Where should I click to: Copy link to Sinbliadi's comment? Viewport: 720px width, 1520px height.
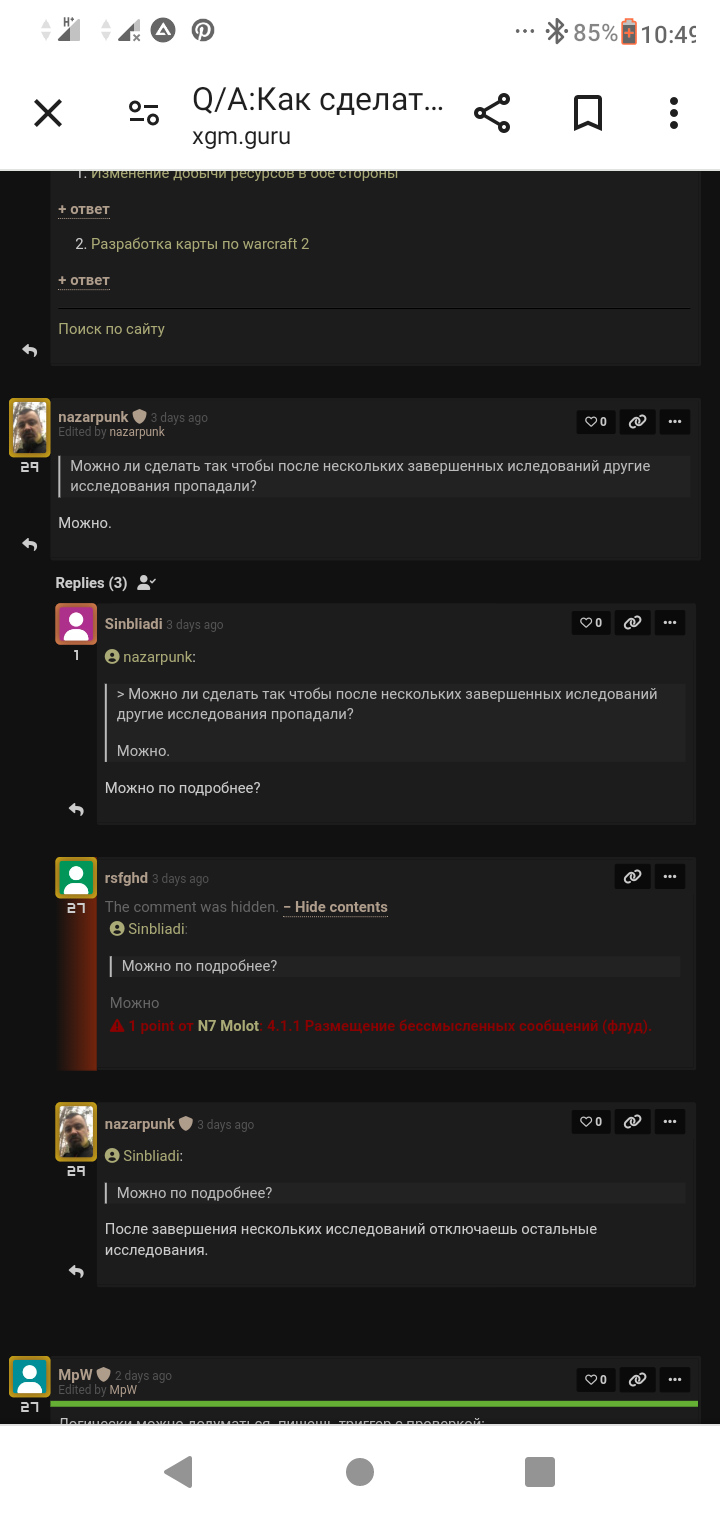(x=632, y=623)
